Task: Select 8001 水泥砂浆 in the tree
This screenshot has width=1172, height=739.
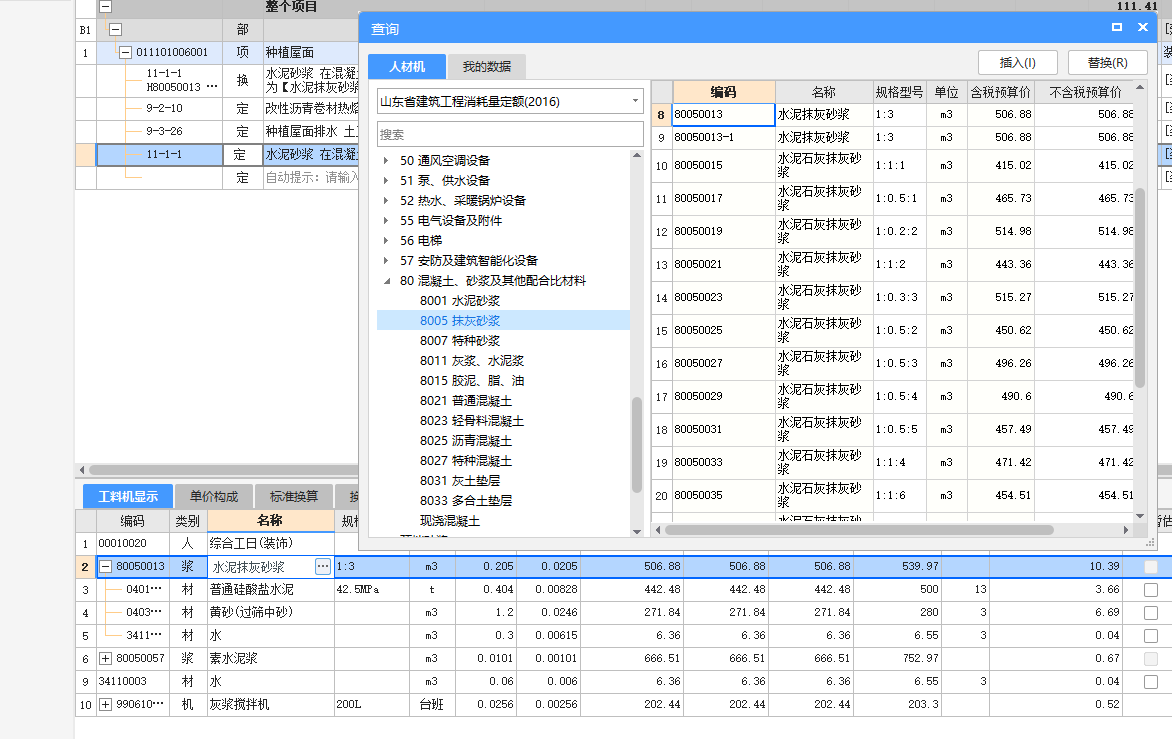Action: [460, 300]
